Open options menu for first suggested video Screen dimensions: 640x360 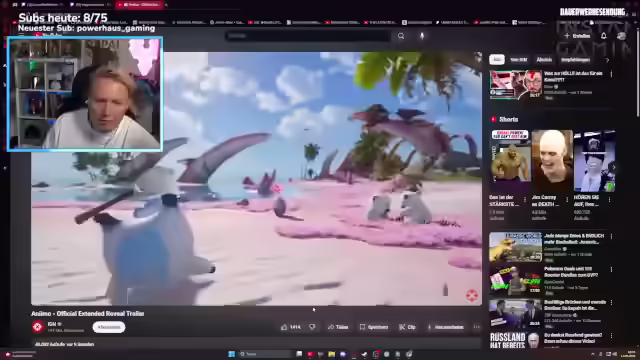click(611, 74)
